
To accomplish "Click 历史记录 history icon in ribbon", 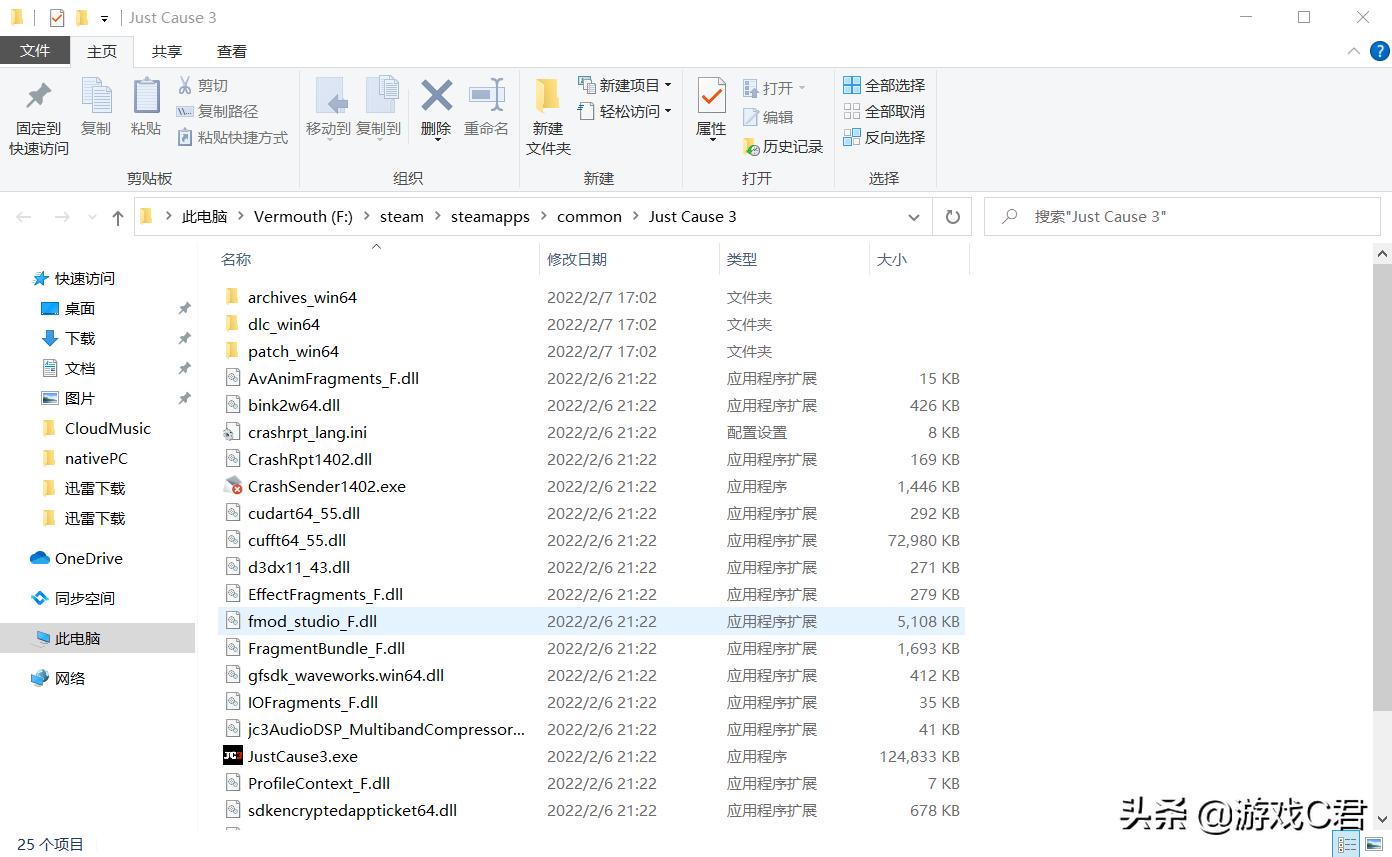I will point(752,147).
